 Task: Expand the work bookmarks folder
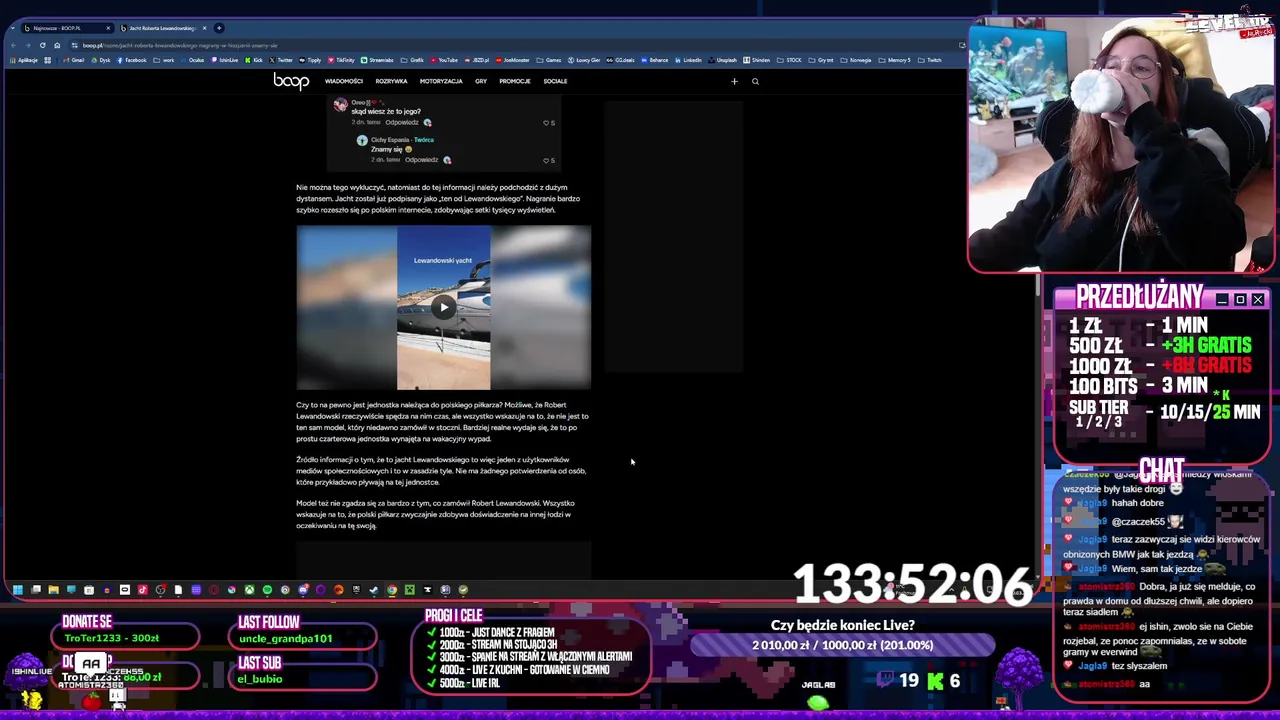point(163,60)
